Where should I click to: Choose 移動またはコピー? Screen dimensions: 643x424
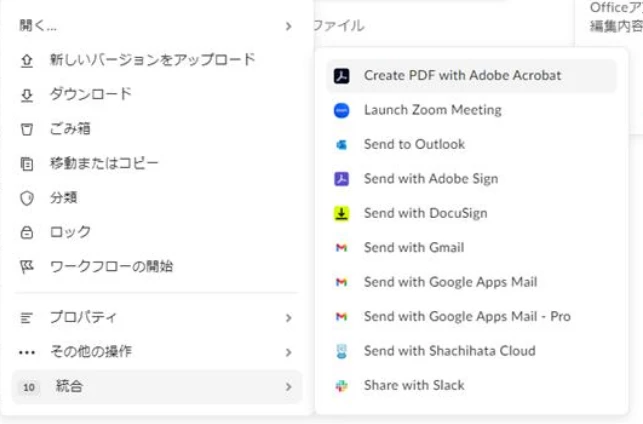[157, 164]
